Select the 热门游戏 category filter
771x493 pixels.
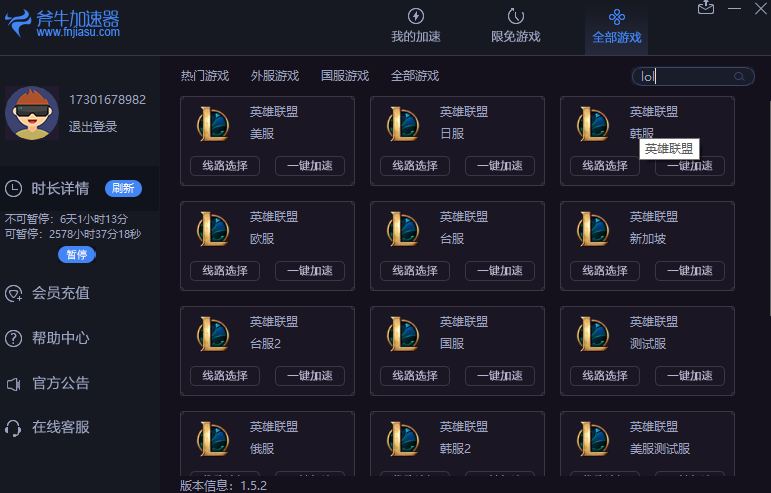205,76
